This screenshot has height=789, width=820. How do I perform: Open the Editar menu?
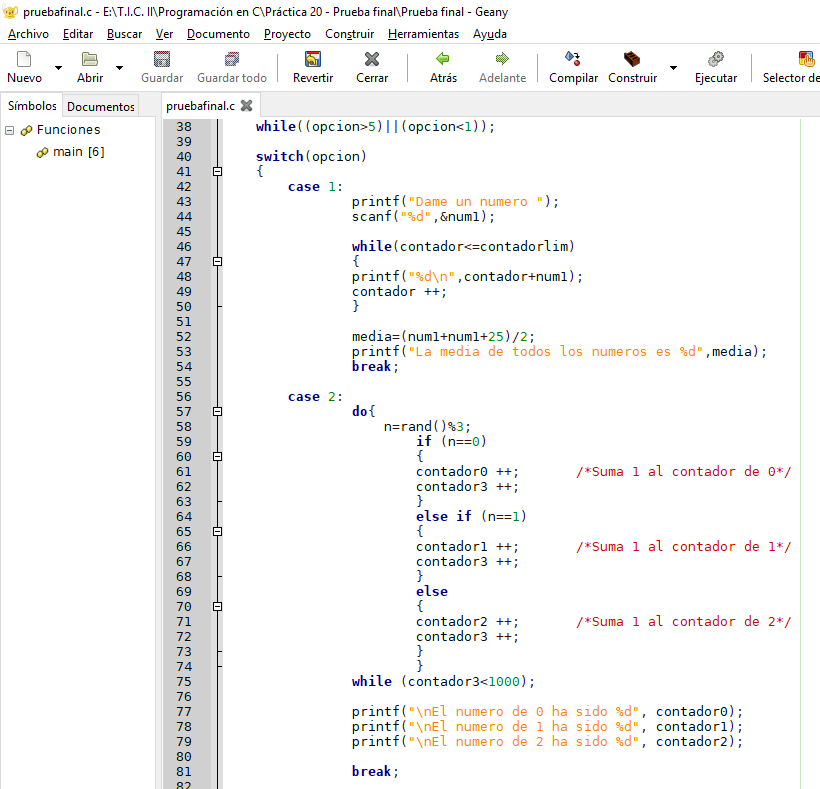78,34
